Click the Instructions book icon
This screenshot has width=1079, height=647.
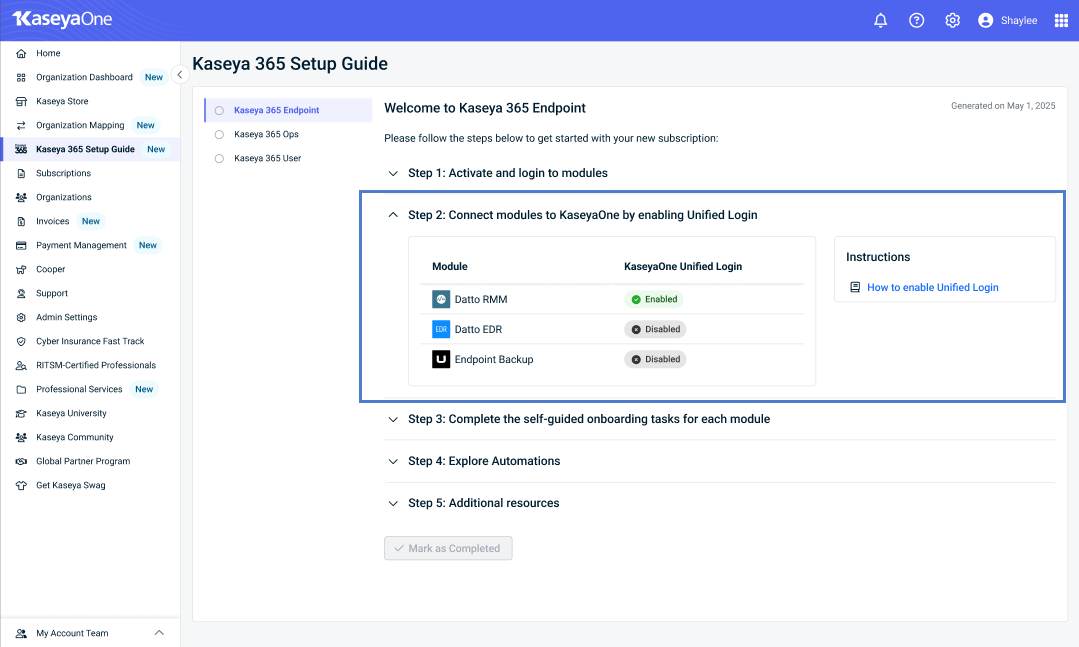click(x=855, y=288)
